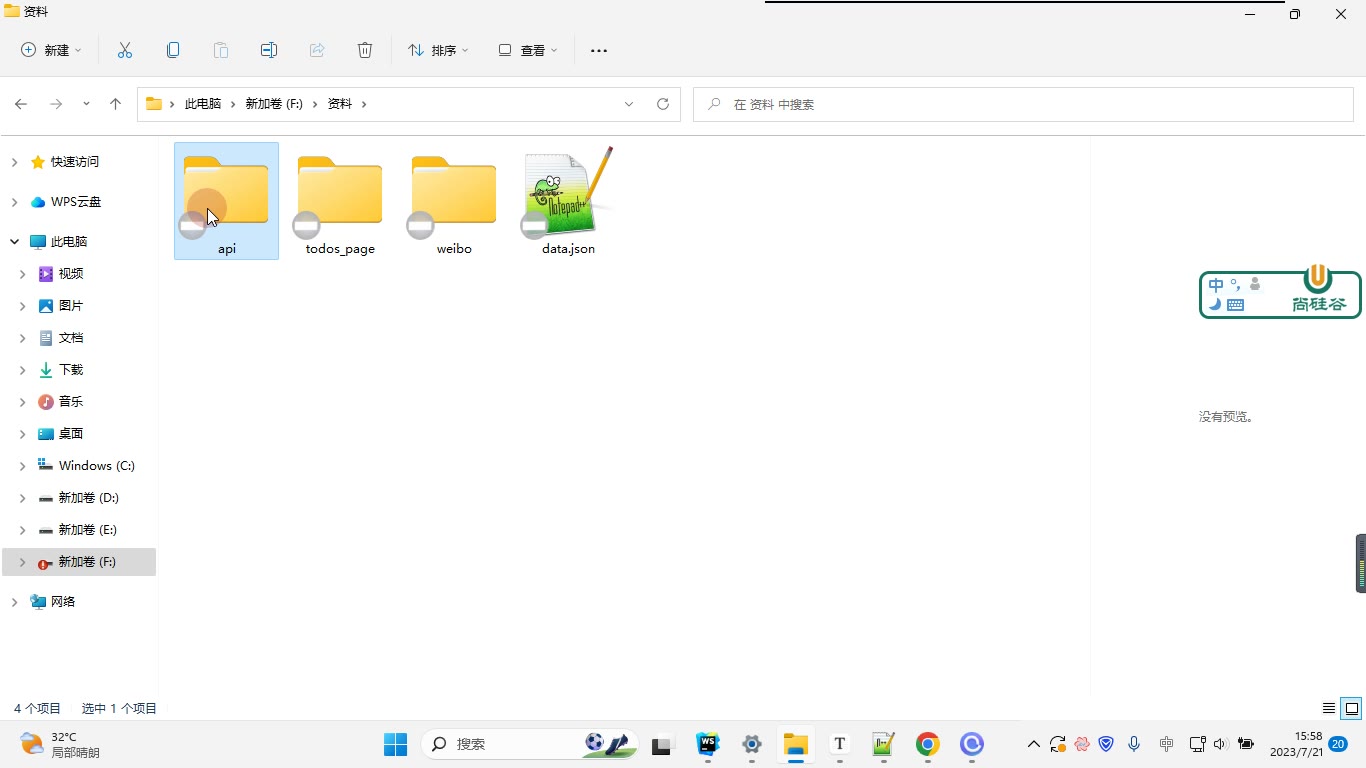
Task: Click the Rename icon in toolbar
Action: [269, 50]
